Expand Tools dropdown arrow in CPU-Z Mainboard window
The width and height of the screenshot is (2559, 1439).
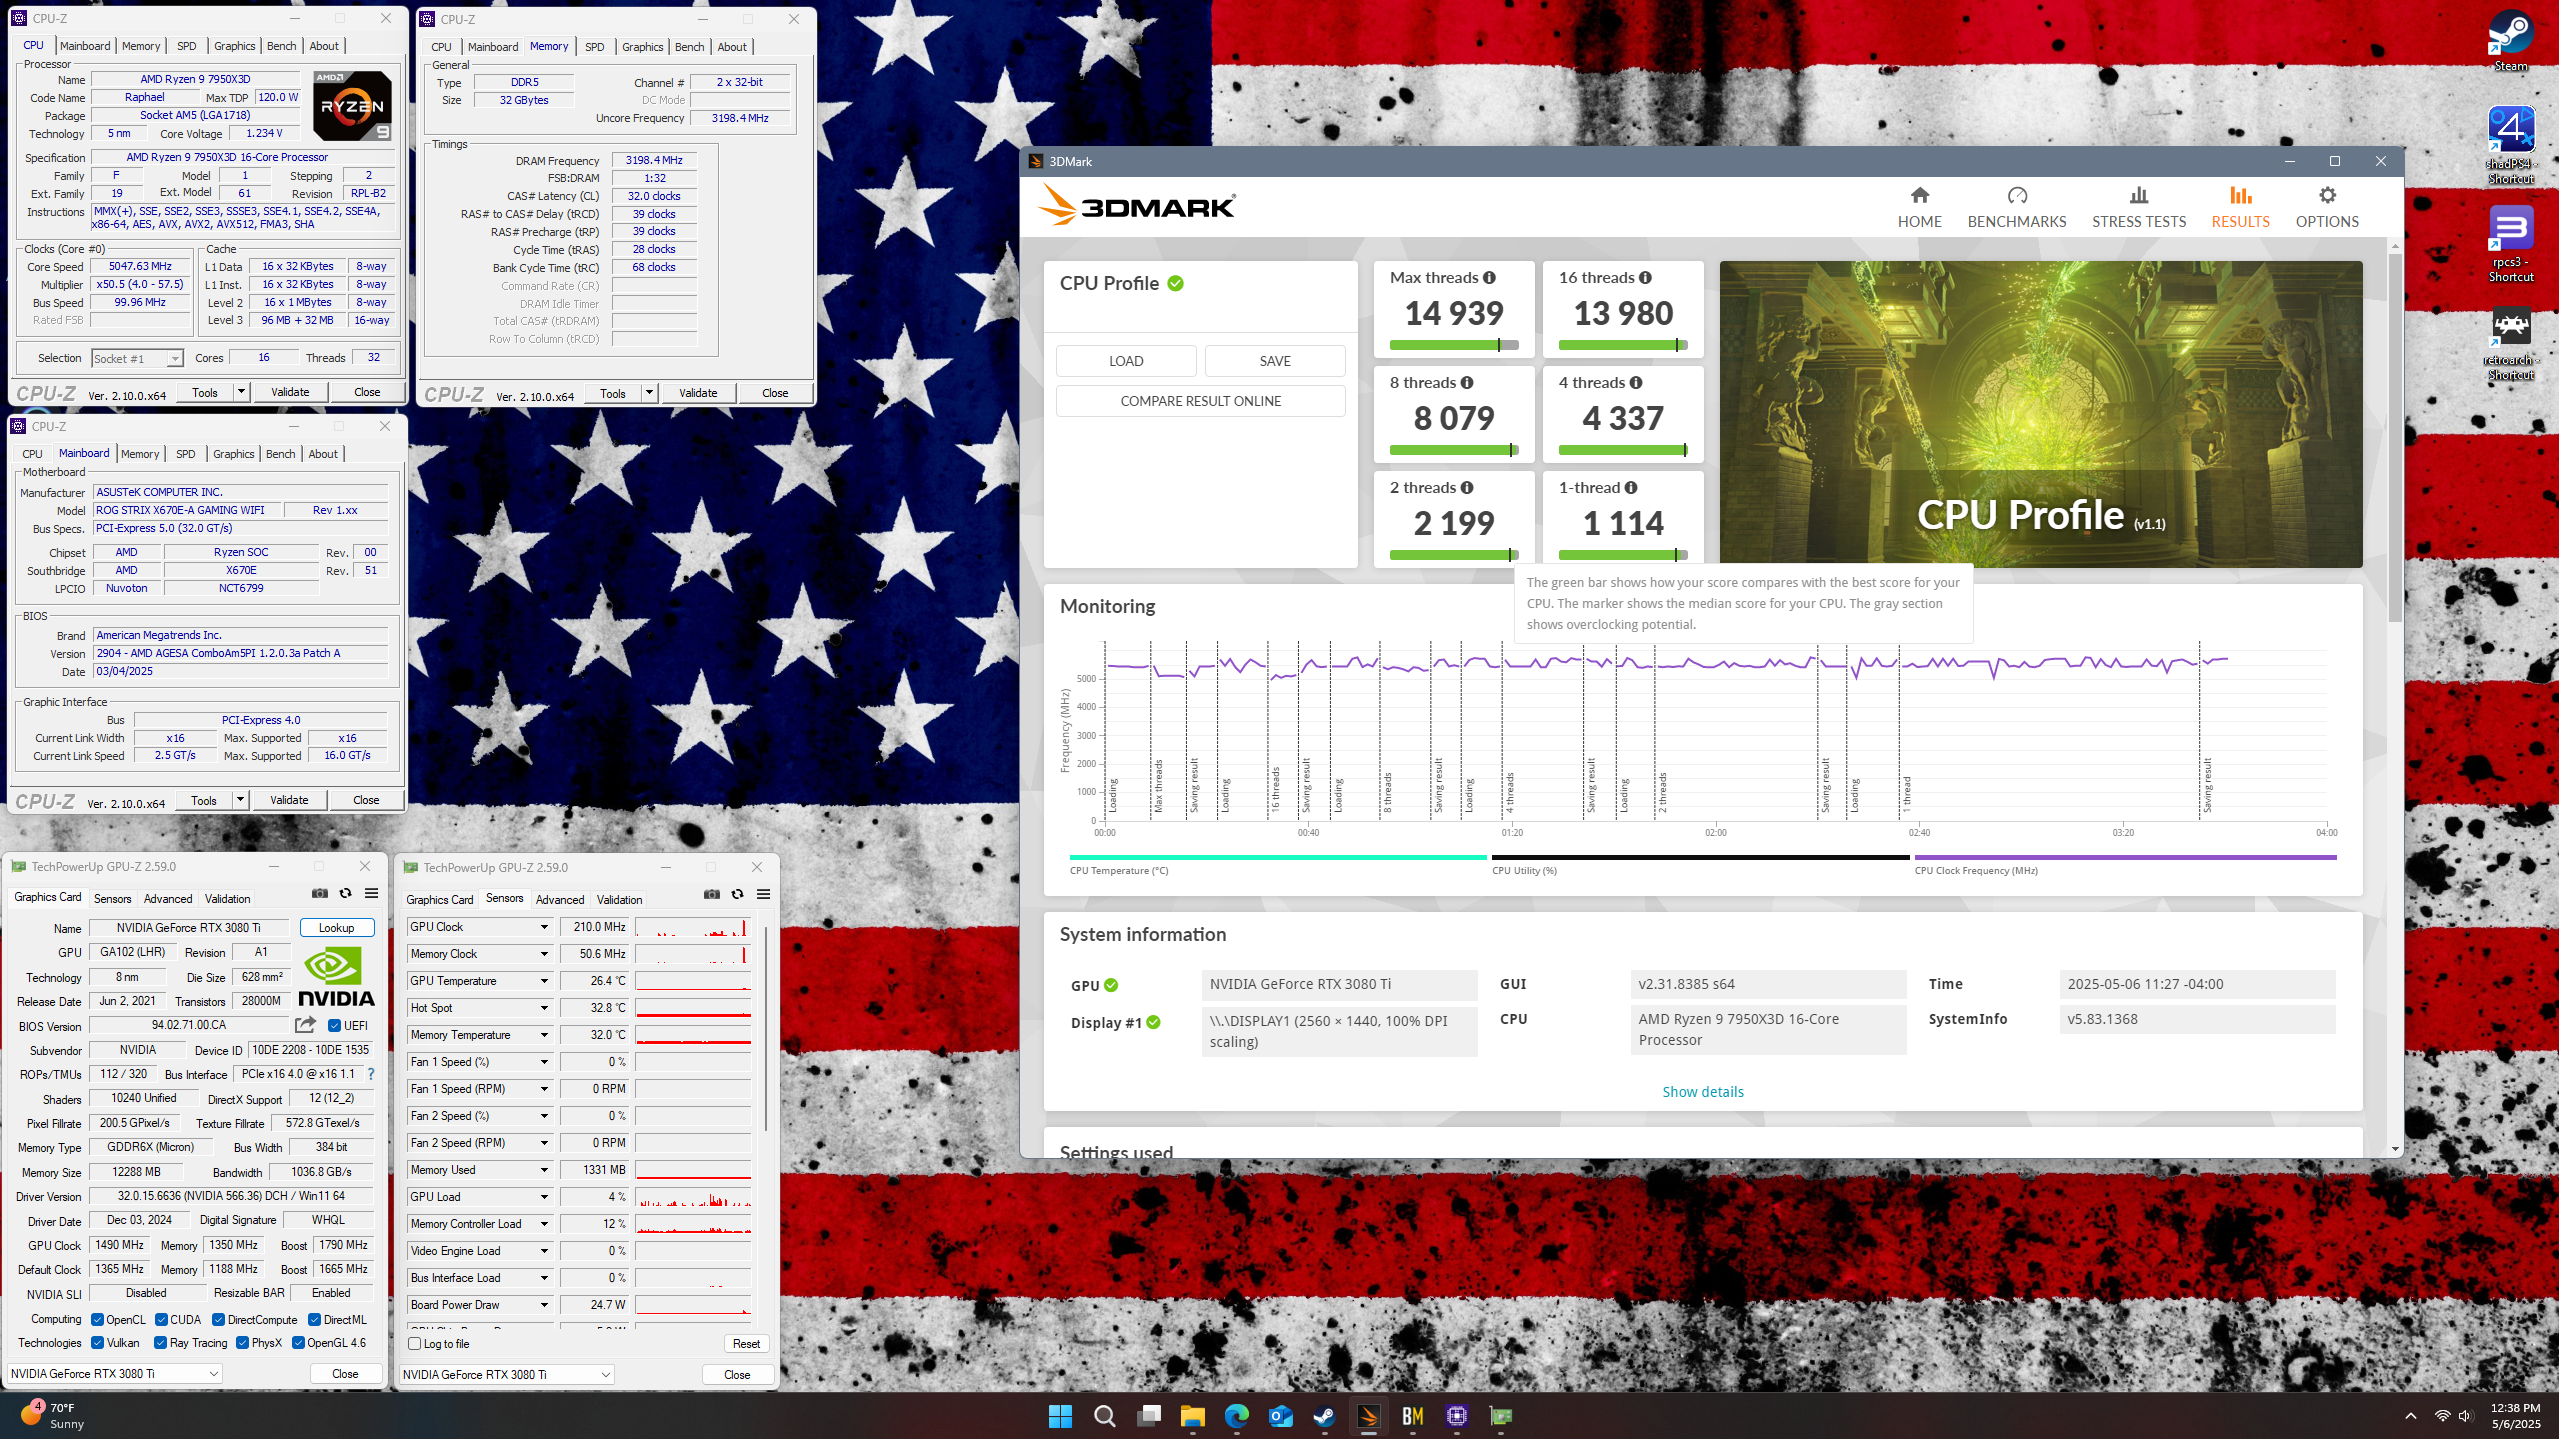(240, 800)
